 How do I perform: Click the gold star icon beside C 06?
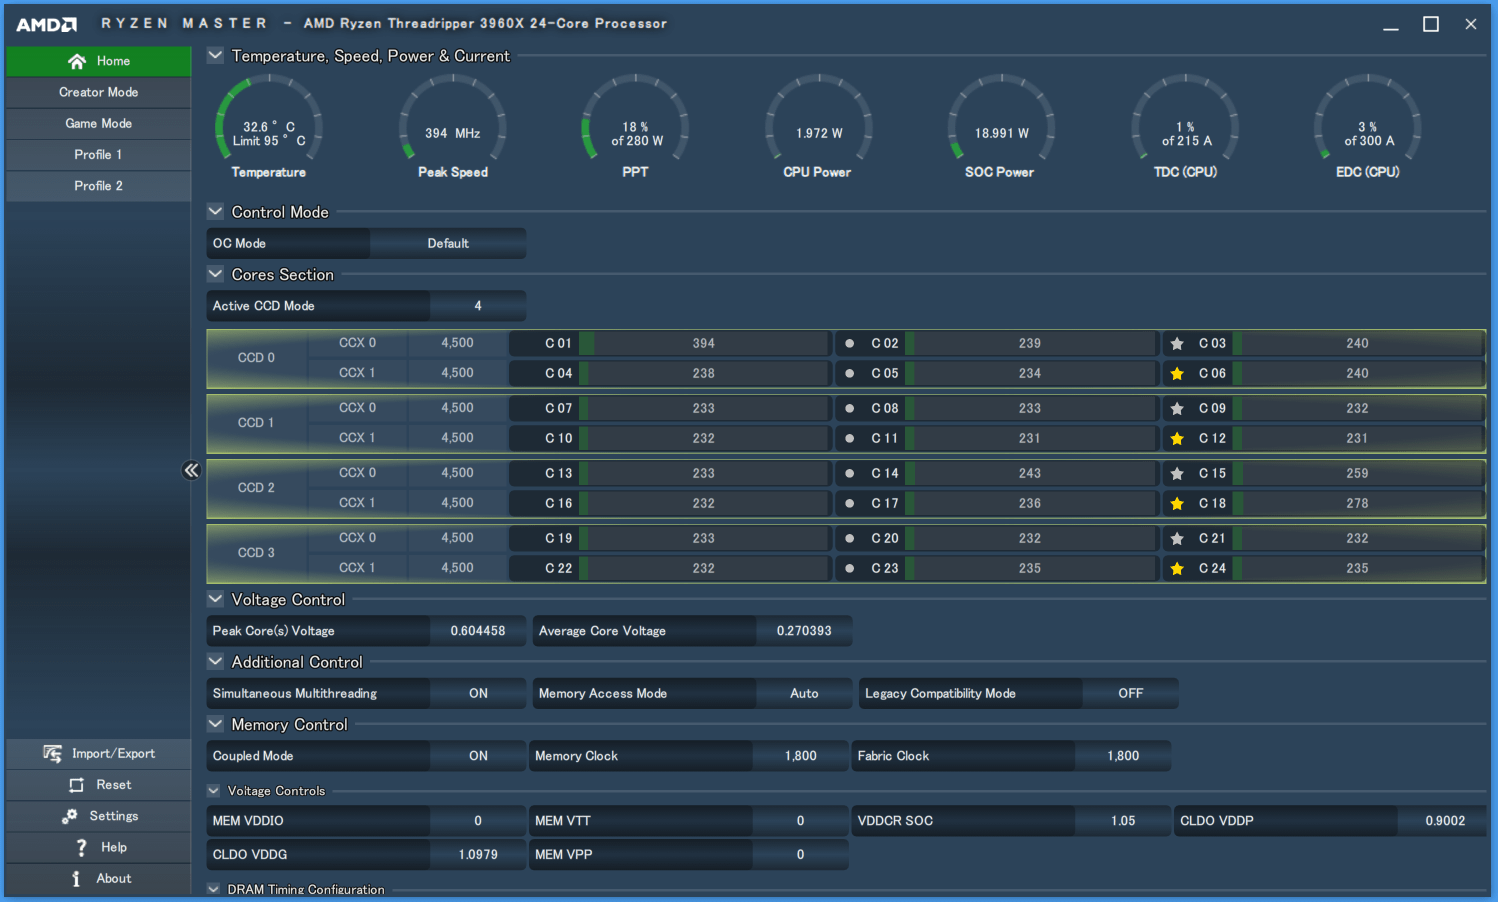[1177, 373]
